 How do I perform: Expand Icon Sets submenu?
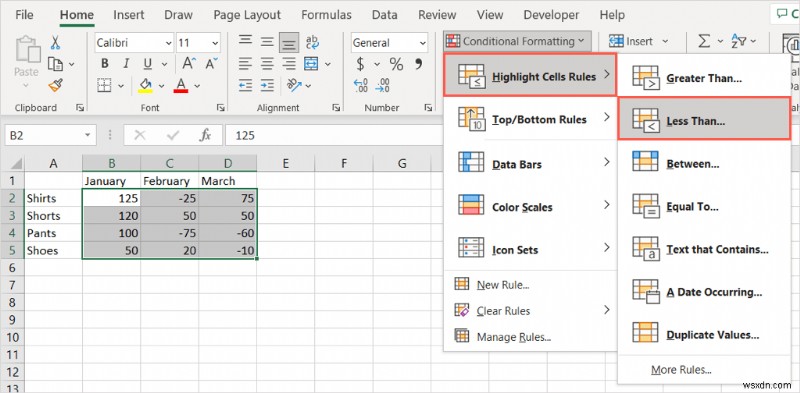point(531,249)
